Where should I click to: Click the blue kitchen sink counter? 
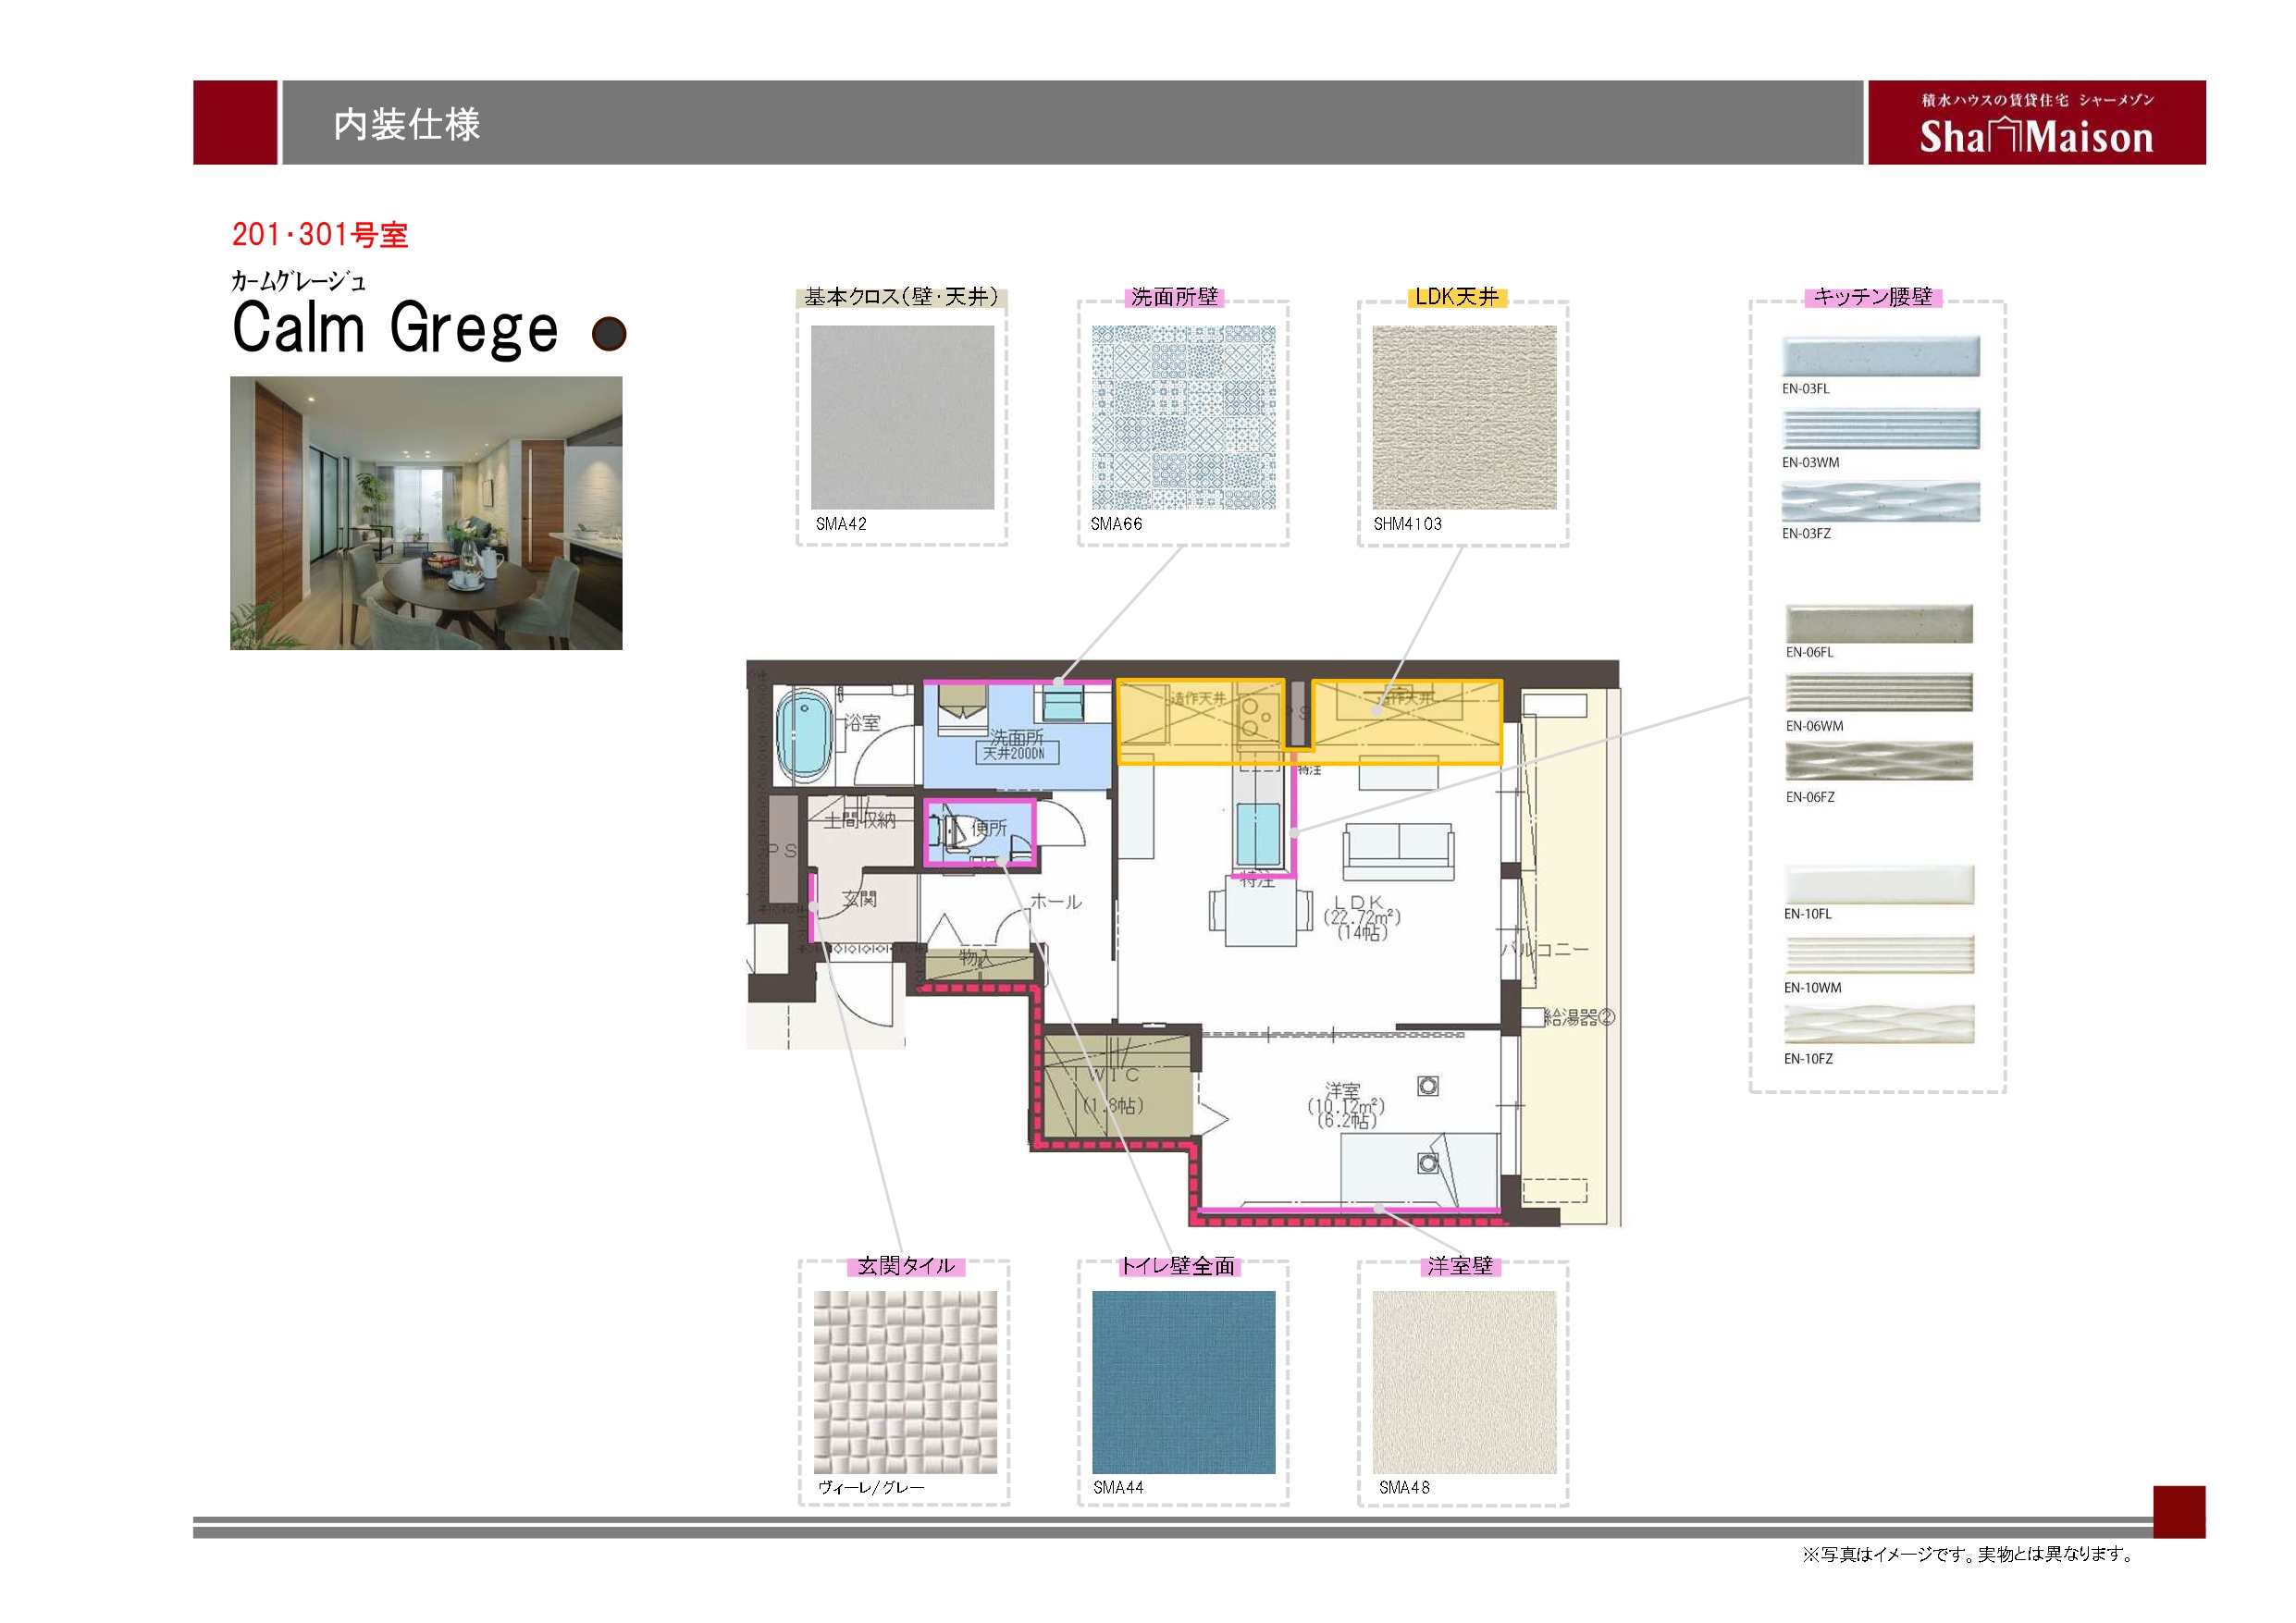tap(1258, 834)
